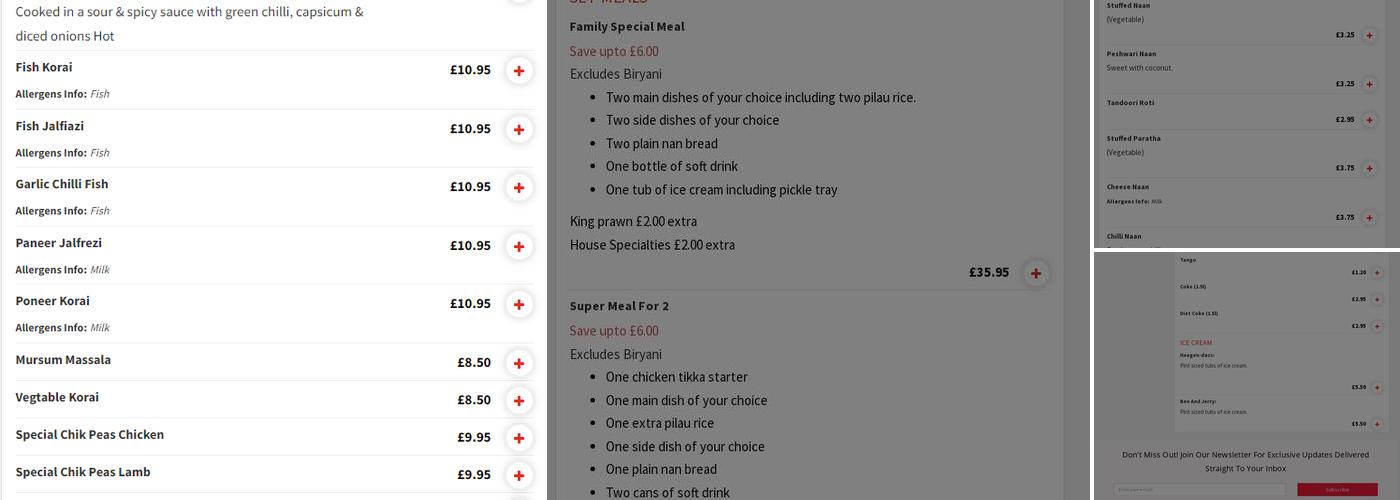Add Ben And Jerry ice cream tub
Image resolution: width=1400 pixels, height=500 pixels.
pyautogui.click(x=1376, y=424)
